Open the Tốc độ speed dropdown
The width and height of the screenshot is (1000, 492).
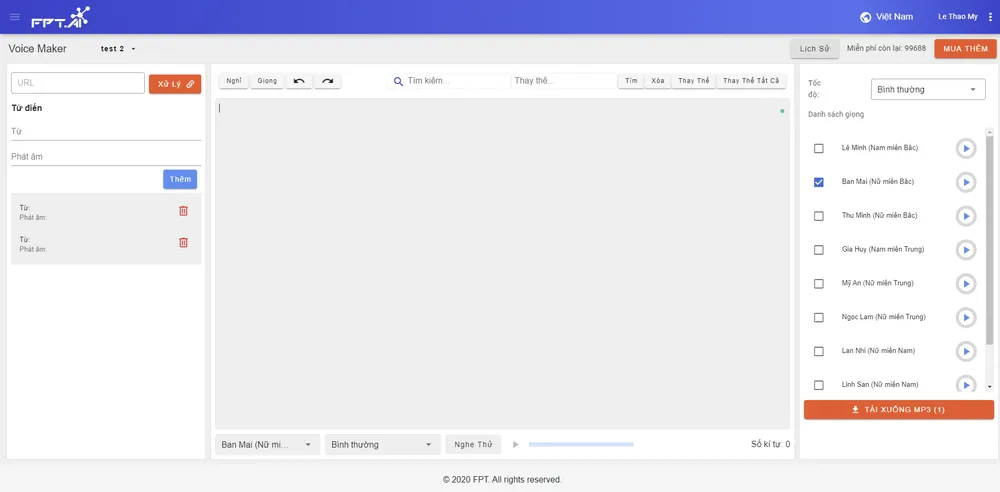927,90
